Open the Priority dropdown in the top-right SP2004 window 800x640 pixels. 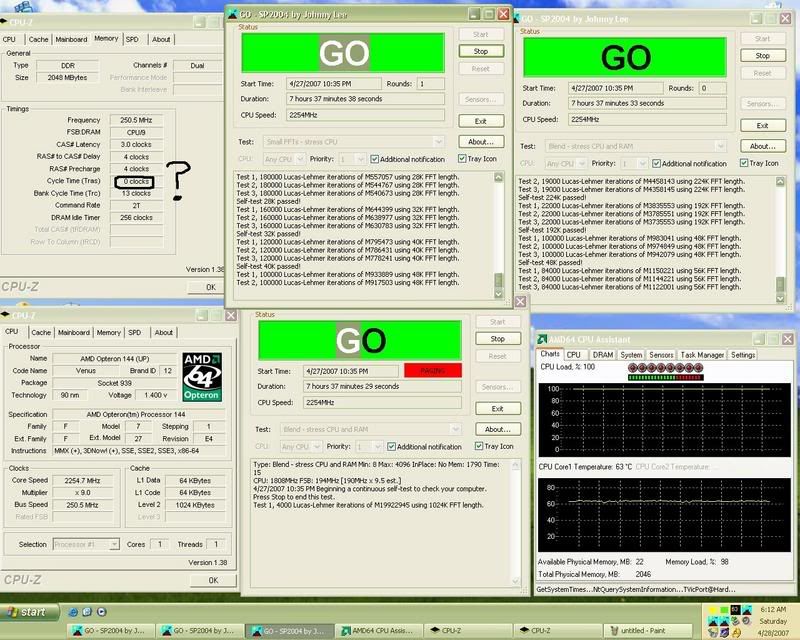click(x=633, y=163)
